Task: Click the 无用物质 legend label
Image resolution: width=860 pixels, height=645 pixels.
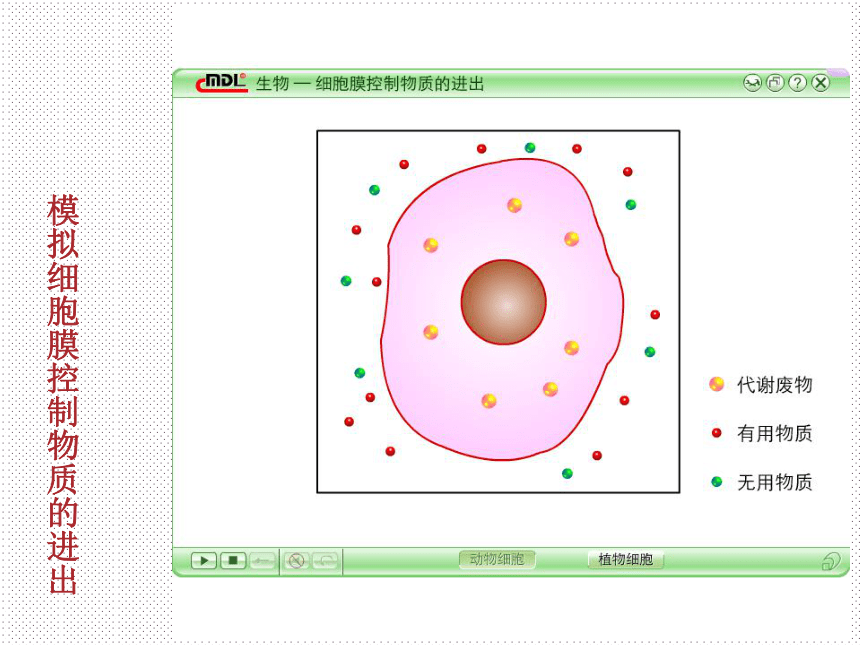Action: point(774,482)
